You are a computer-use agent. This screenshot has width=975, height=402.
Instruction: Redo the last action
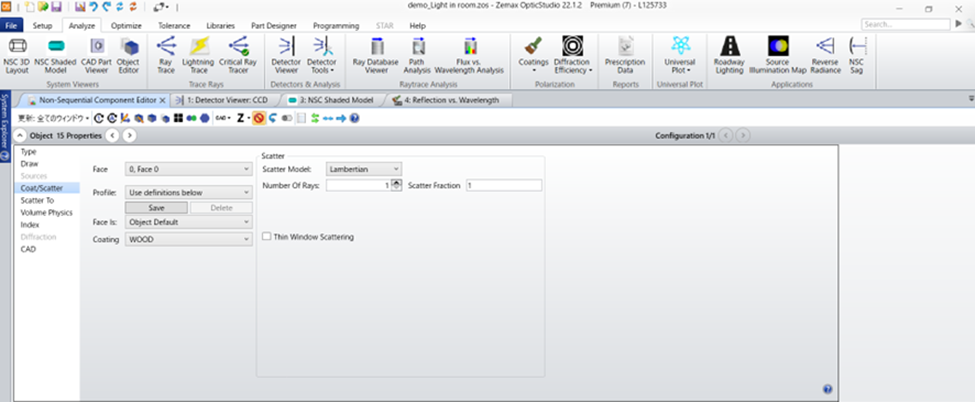click(x=106, y=7)
